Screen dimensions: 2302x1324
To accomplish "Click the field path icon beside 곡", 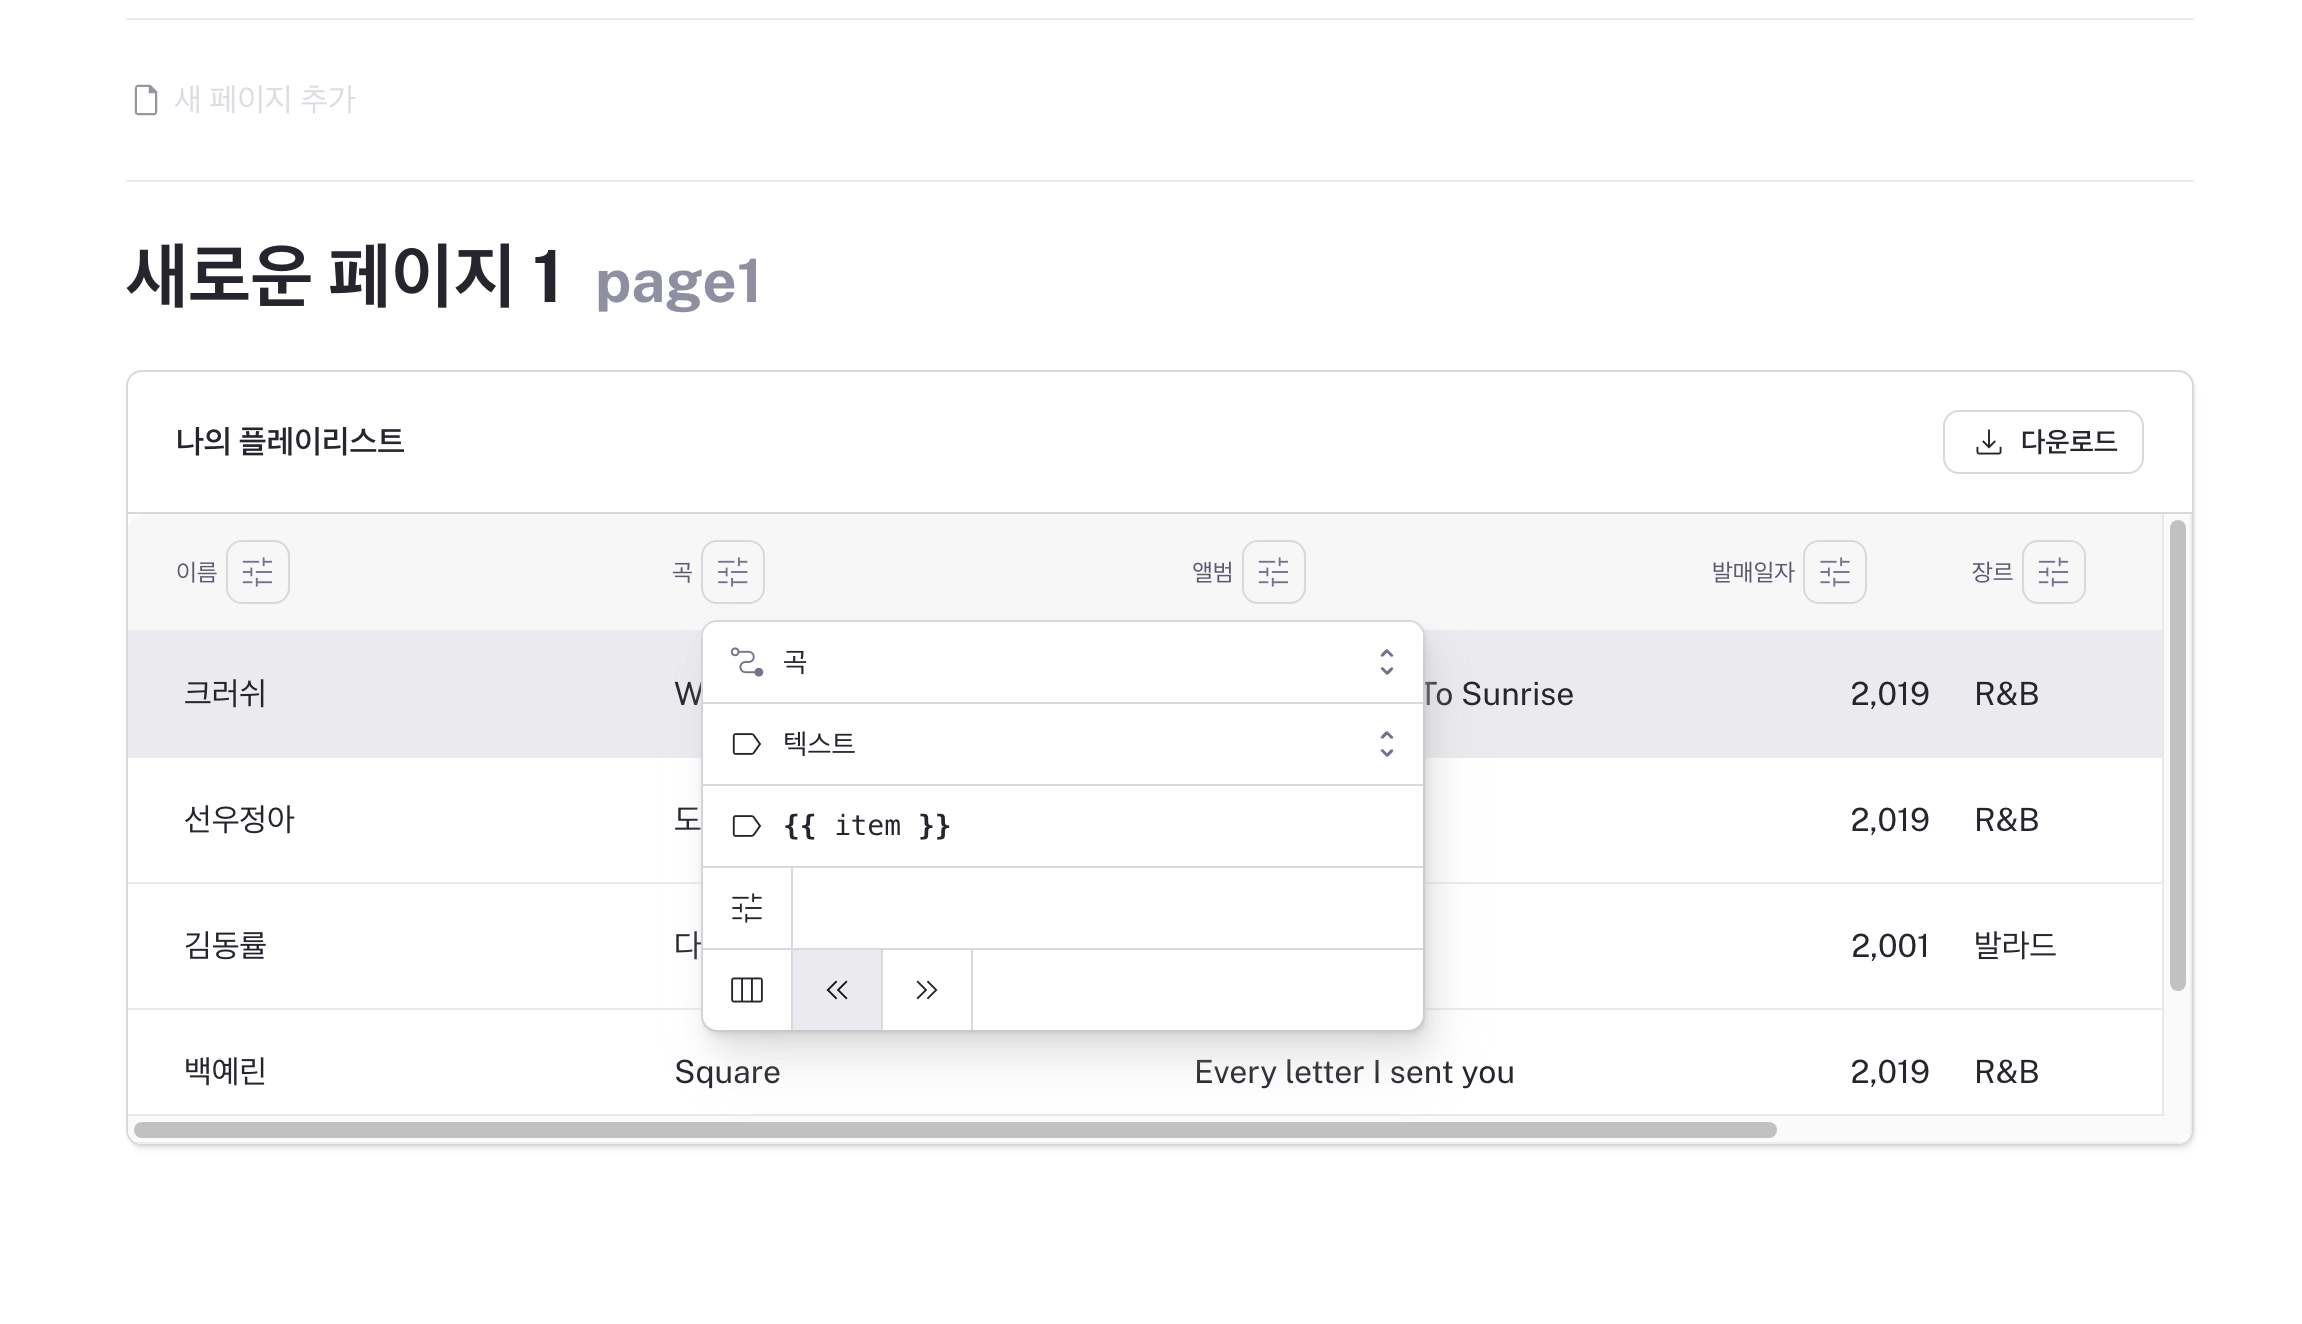I will [x=747, y=662].
